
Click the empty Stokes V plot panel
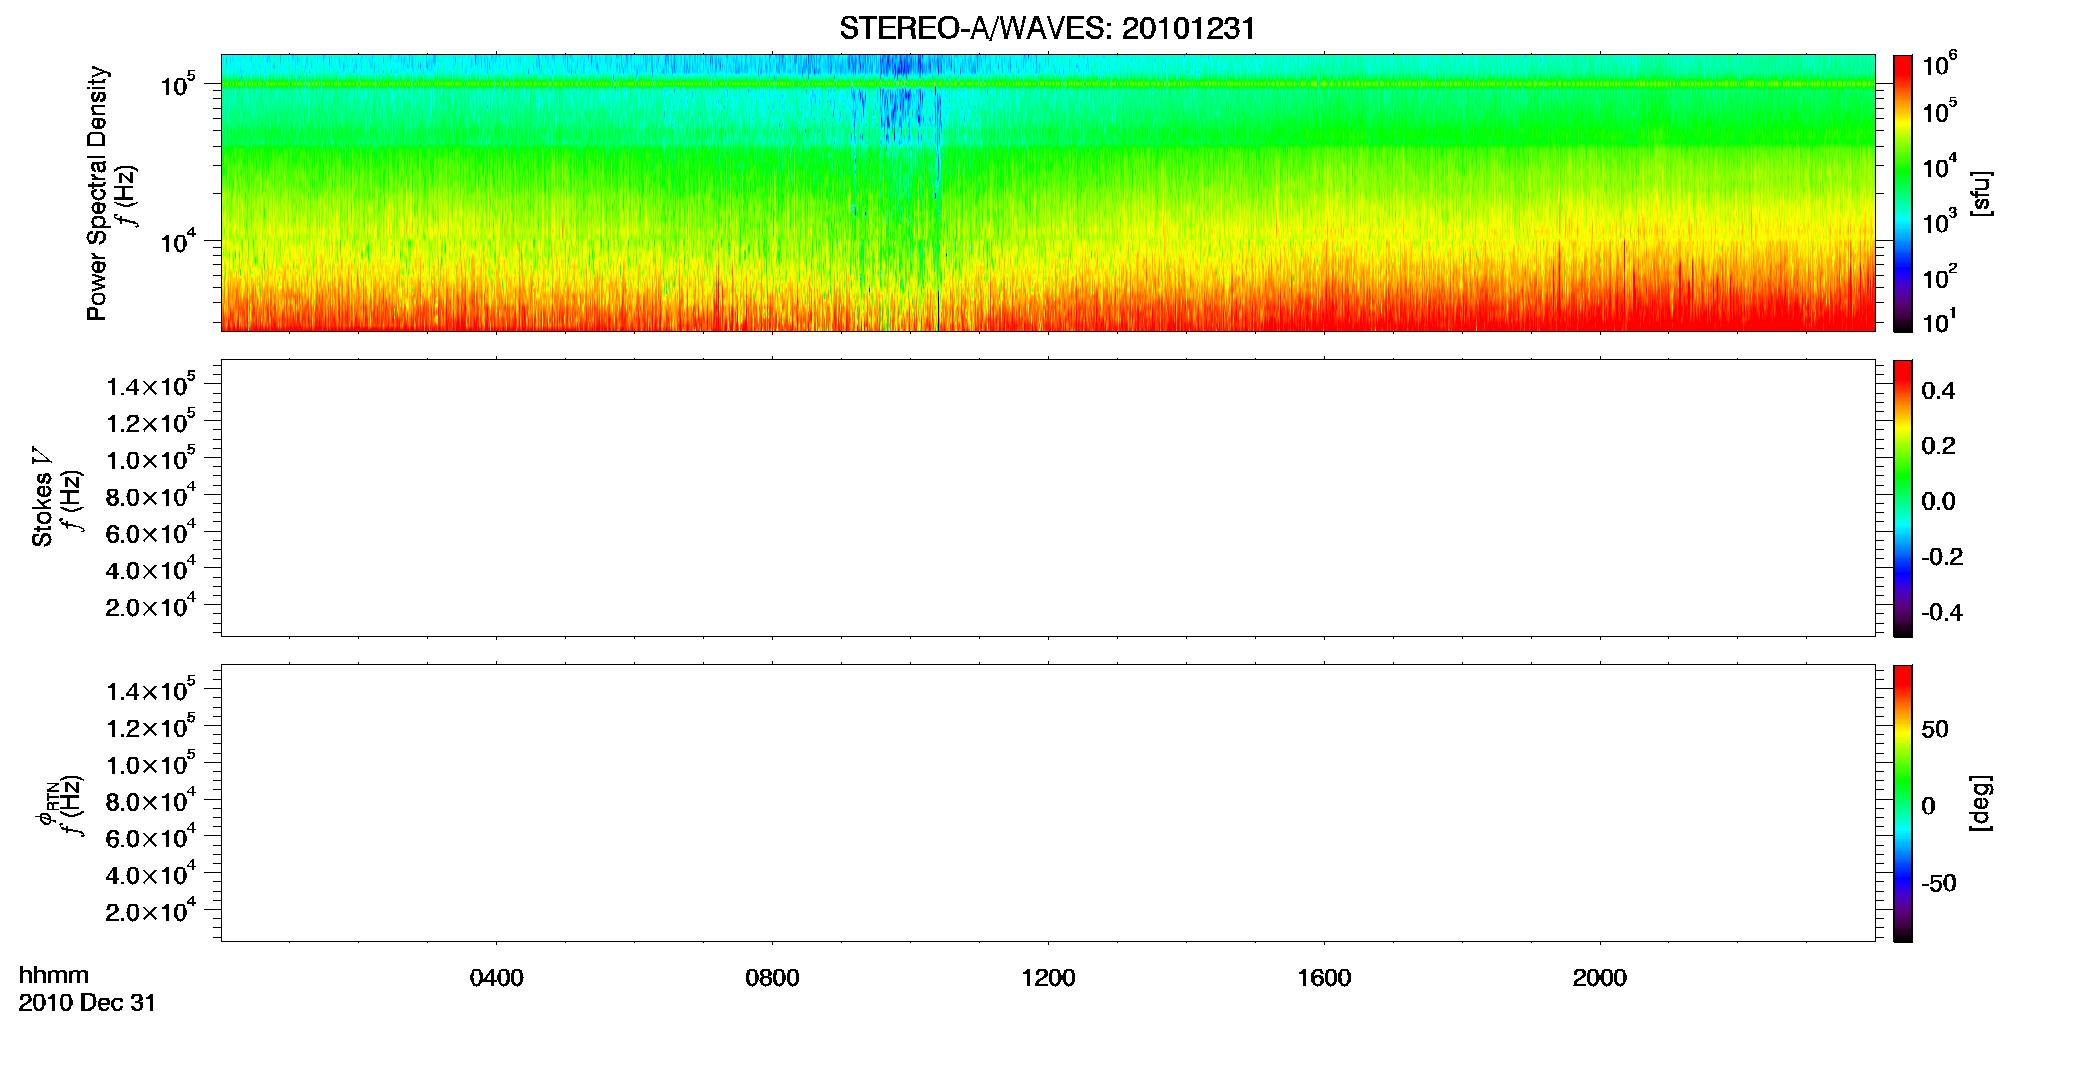click(x=1047, y=497)
